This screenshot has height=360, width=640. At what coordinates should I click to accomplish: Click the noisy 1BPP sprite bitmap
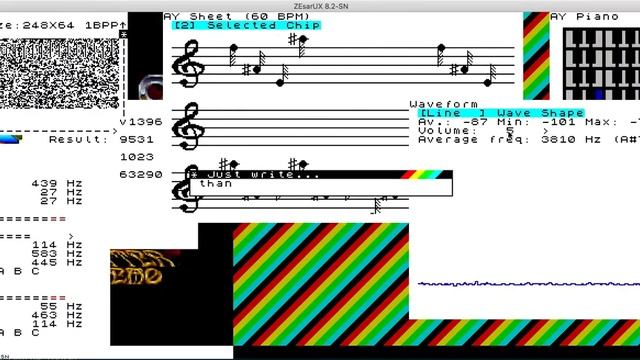pyautogui.click(x=60, y=73)
